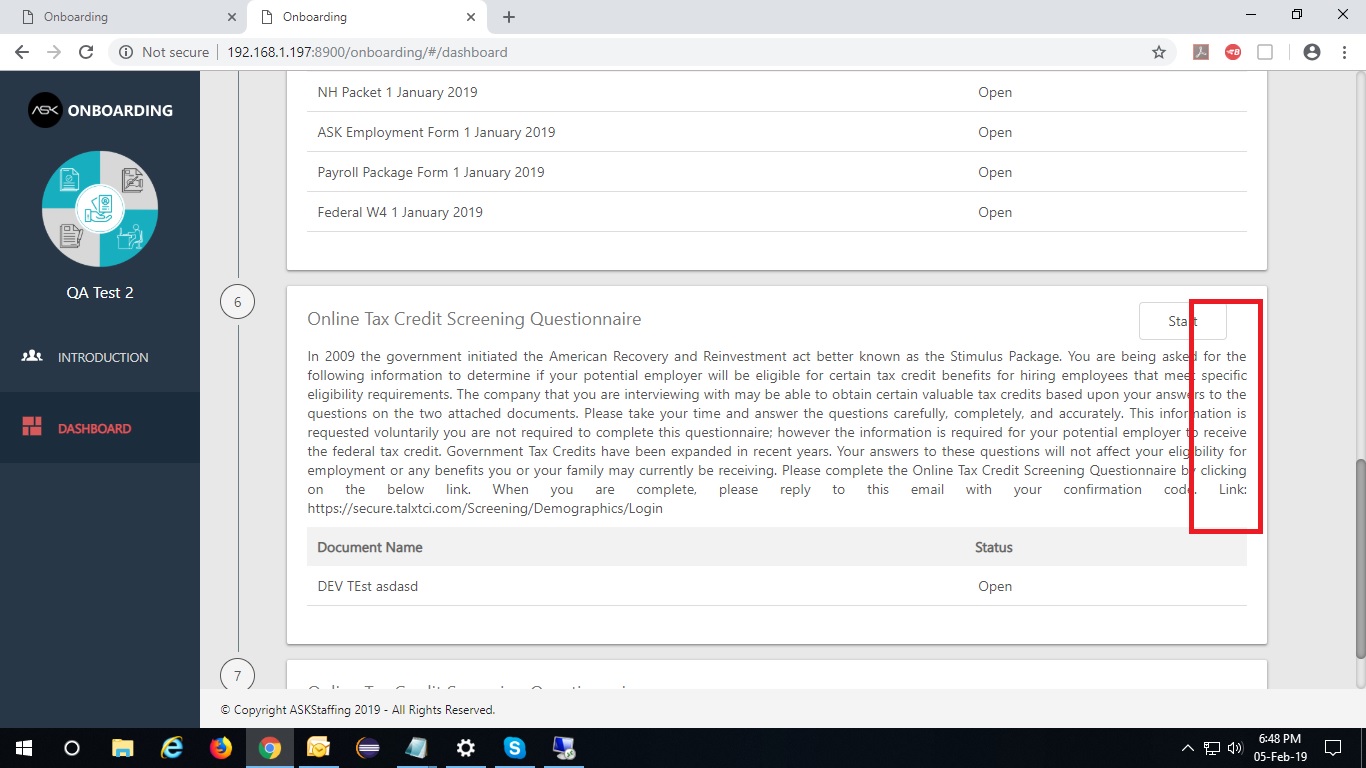Open the Windows Start menu
This screenshot has height=768, width=1366.
coord(24,748)
